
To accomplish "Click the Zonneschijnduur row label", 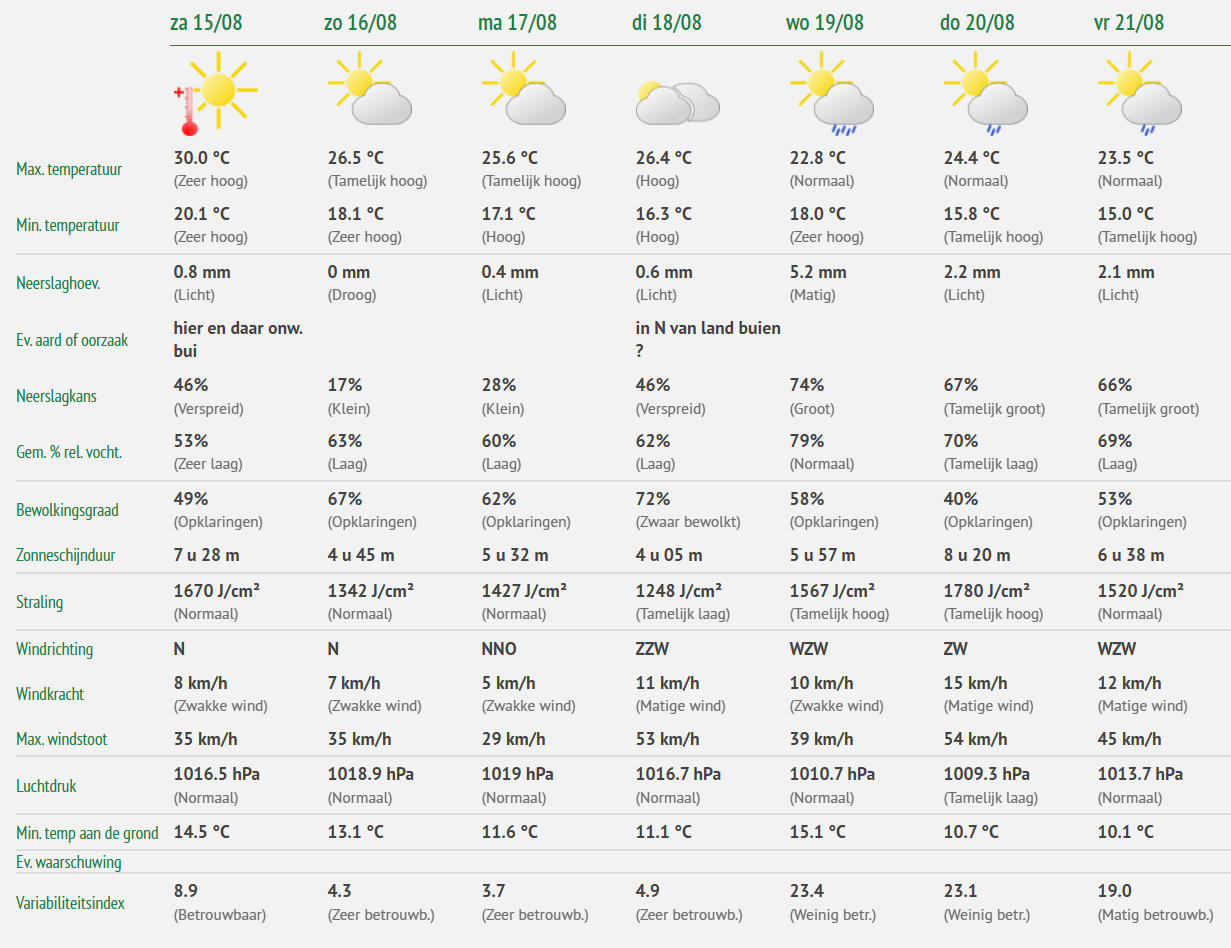I will (67, 555).
